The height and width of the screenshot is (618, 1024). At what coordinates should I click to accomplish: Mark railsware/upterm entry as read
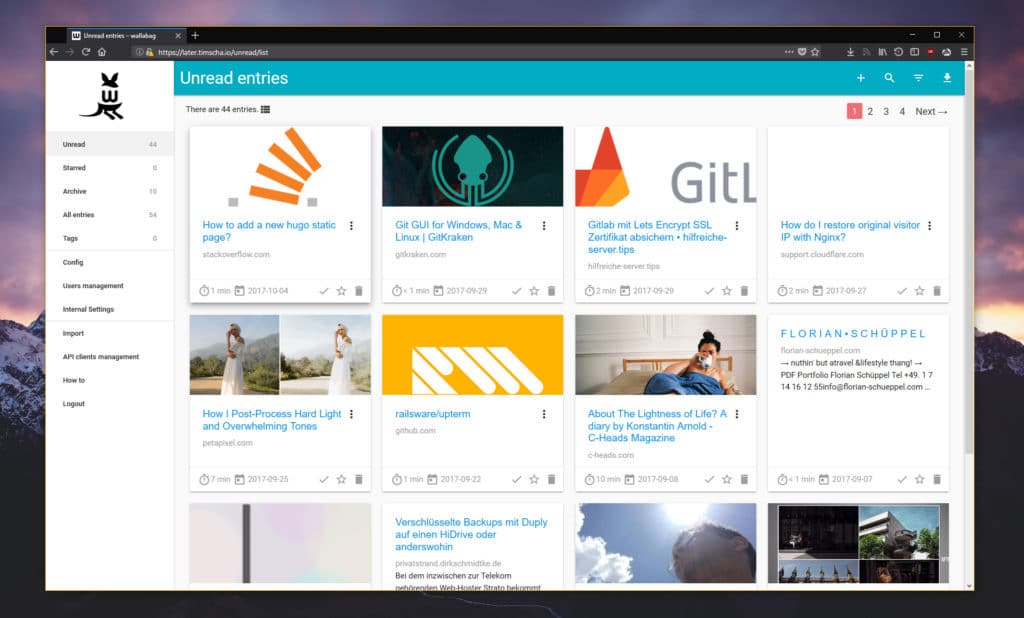(517, 480)
